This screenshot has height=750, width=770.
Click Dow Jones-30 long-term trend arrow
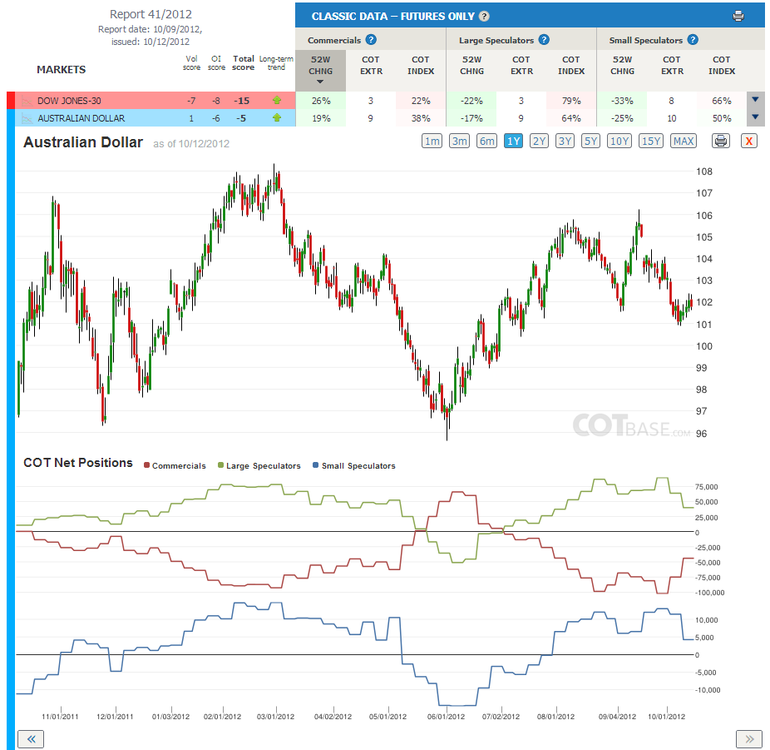click(277, 101)
